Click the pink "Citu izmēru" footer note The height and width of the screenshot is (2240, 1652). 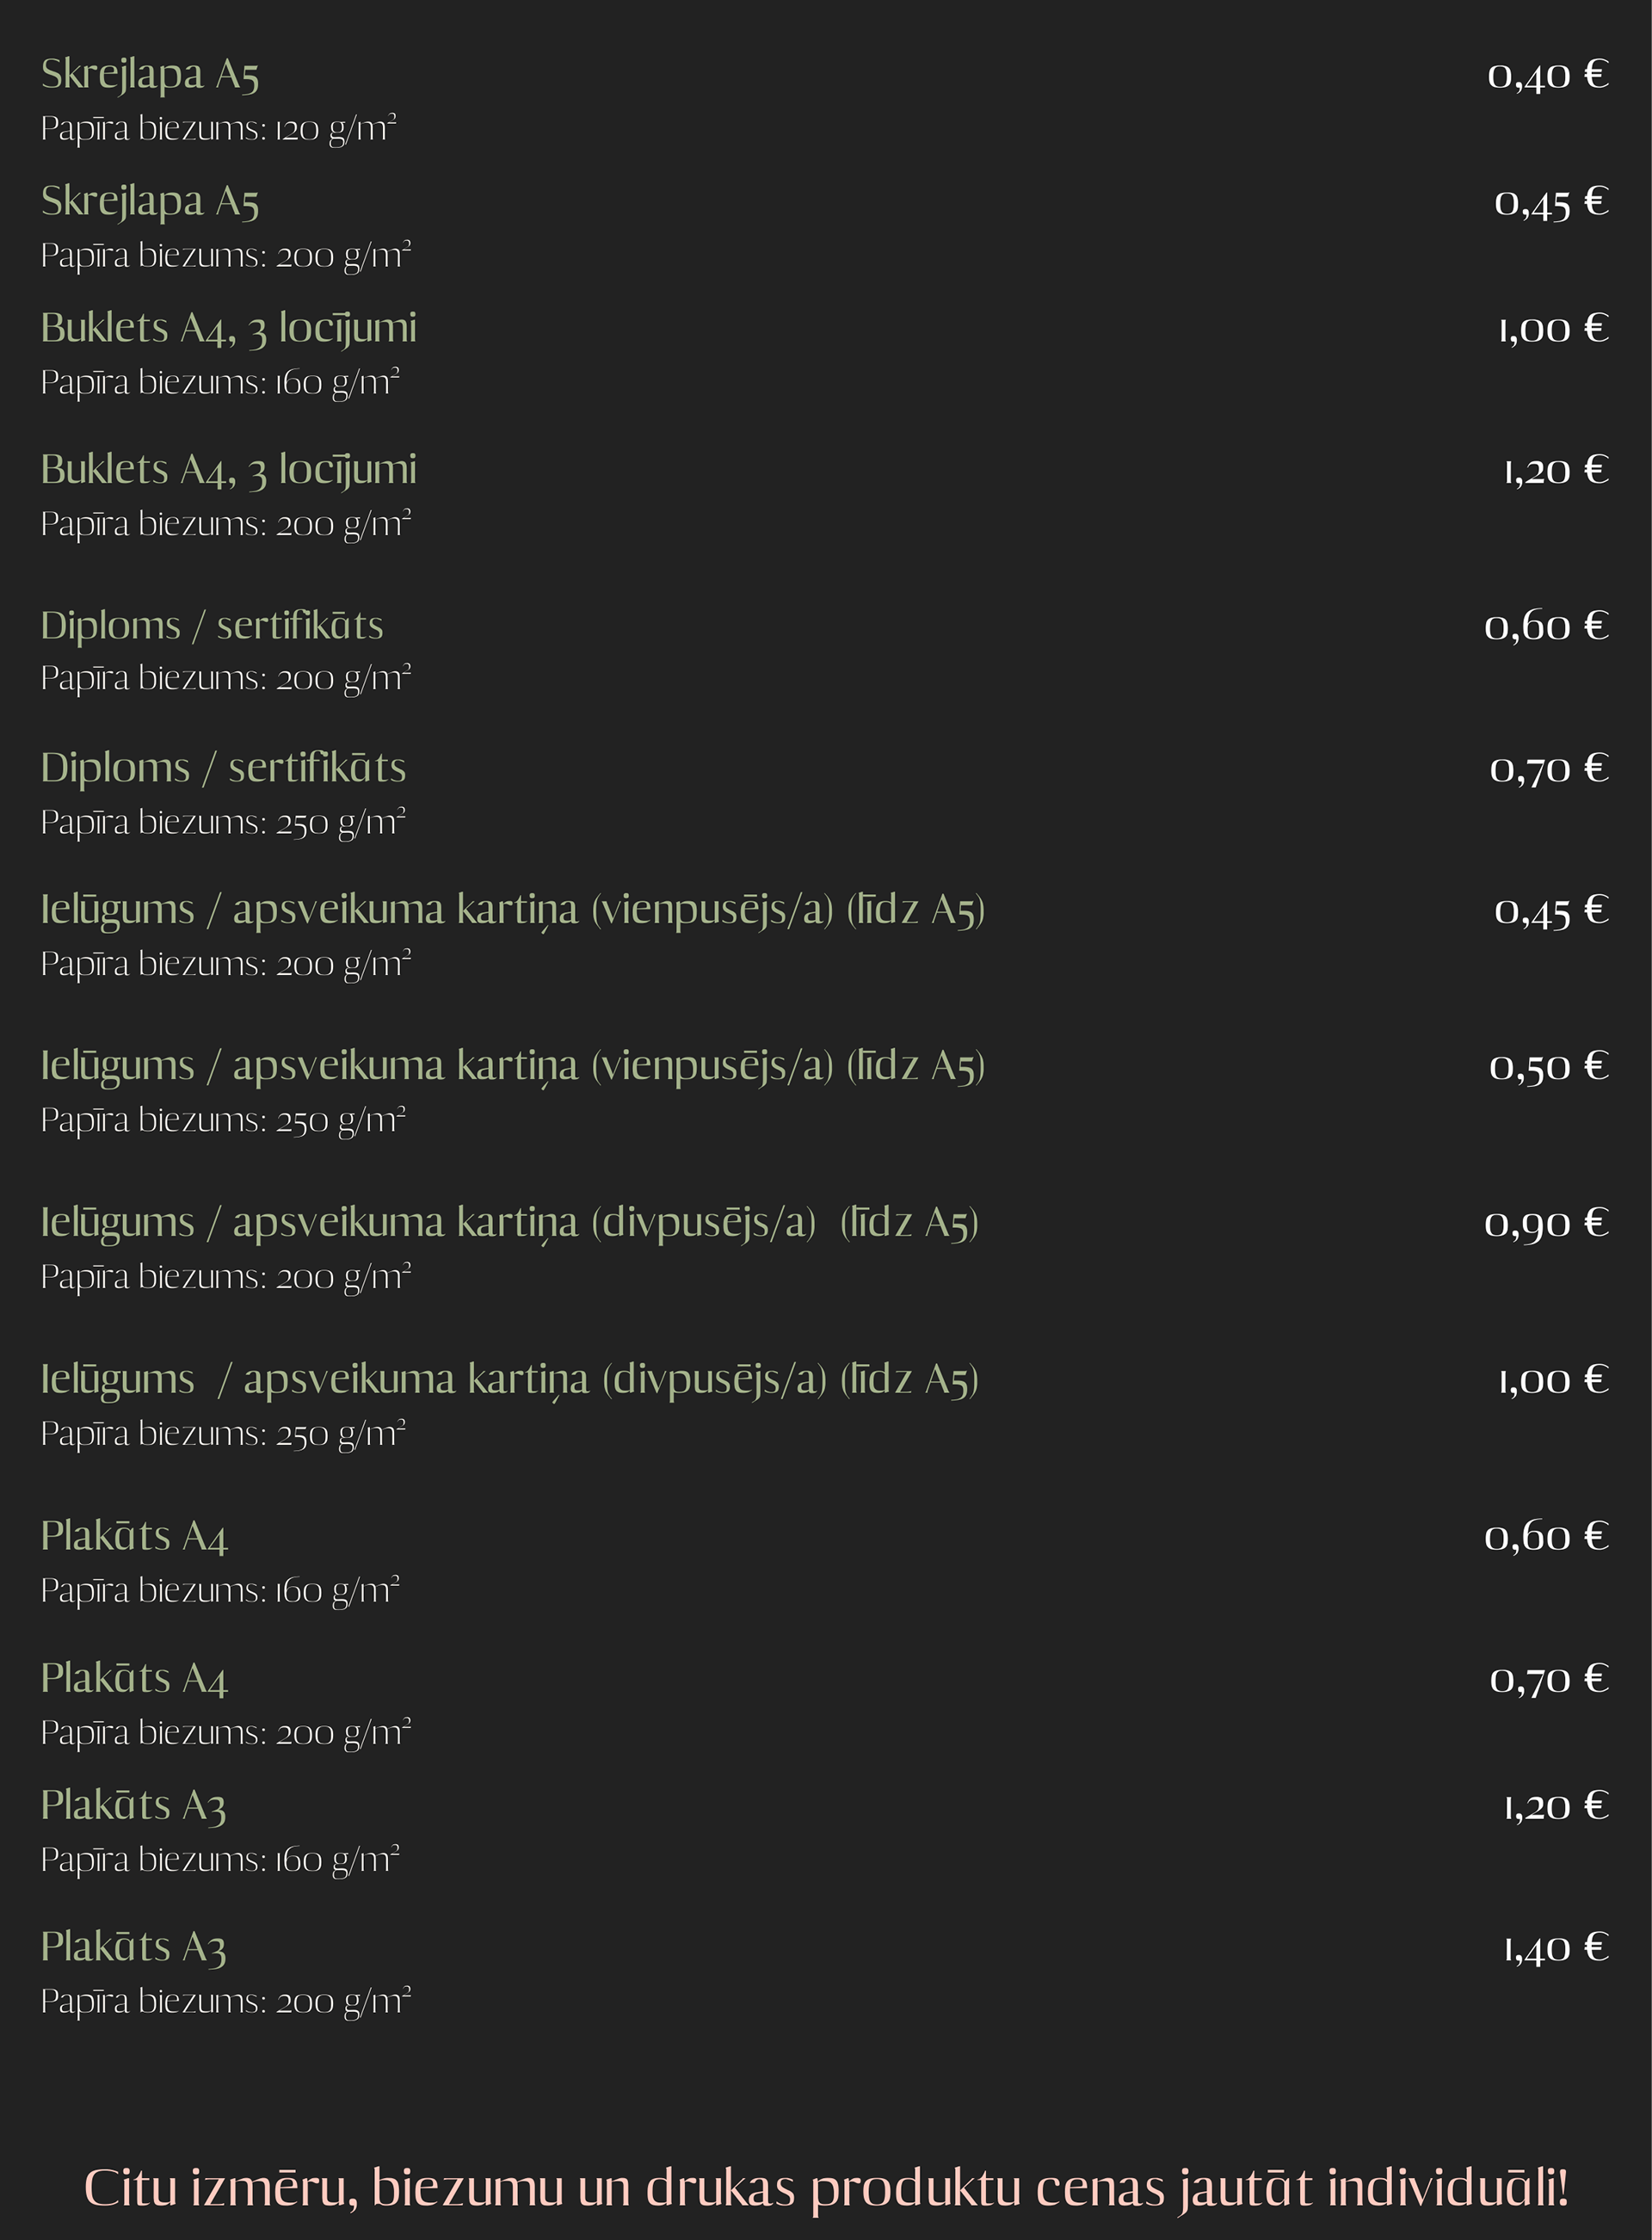[x=826, y=2187]
